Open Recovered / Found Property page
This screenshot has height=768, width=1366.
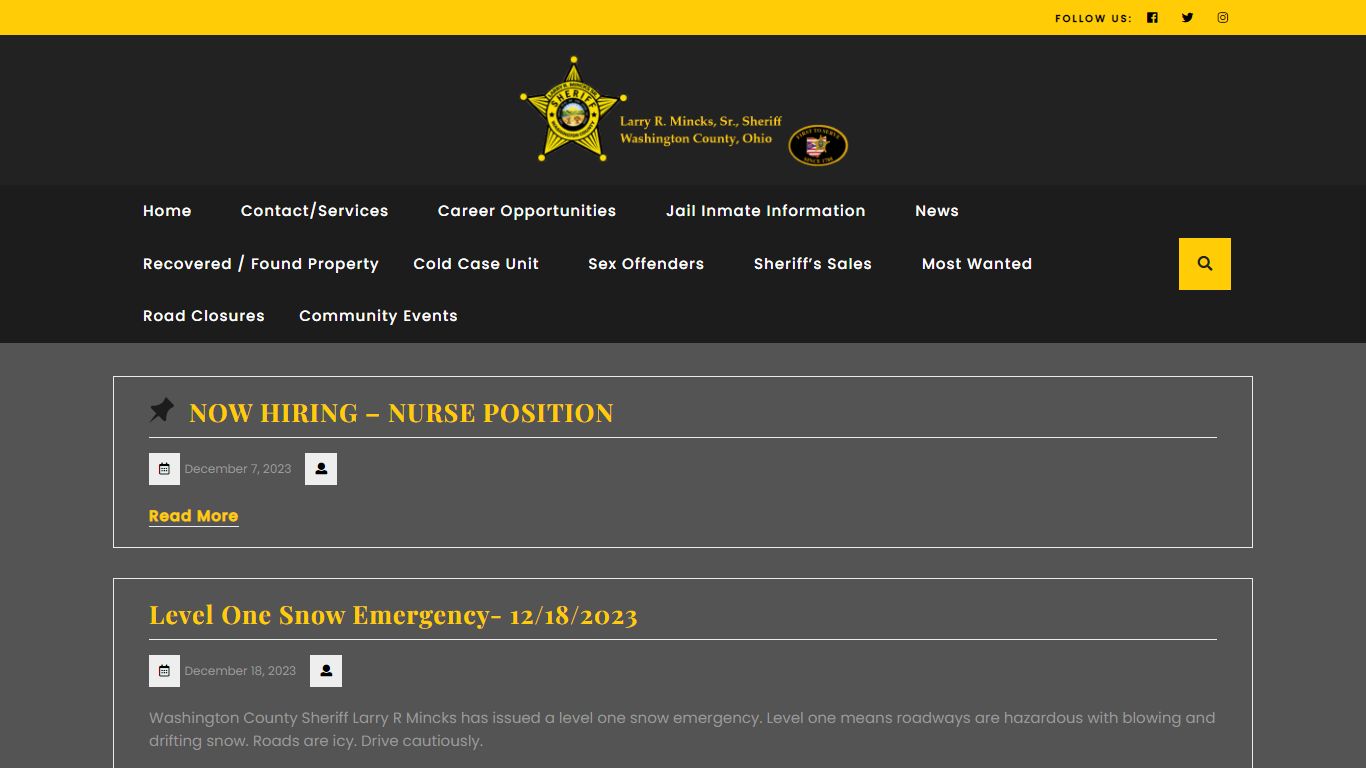(261, 264)
